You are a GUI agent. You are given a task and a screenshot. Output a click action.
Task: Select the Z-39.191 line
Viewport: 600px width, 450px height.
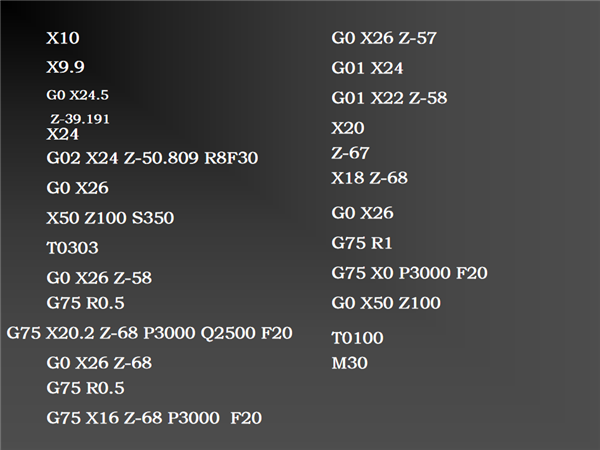(x=80, y=118)
